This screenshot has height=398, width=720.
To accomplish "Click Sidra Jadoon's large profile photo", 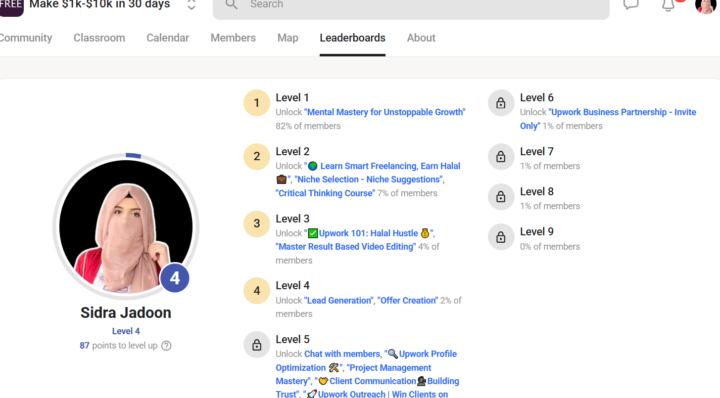I will (126, 226).
